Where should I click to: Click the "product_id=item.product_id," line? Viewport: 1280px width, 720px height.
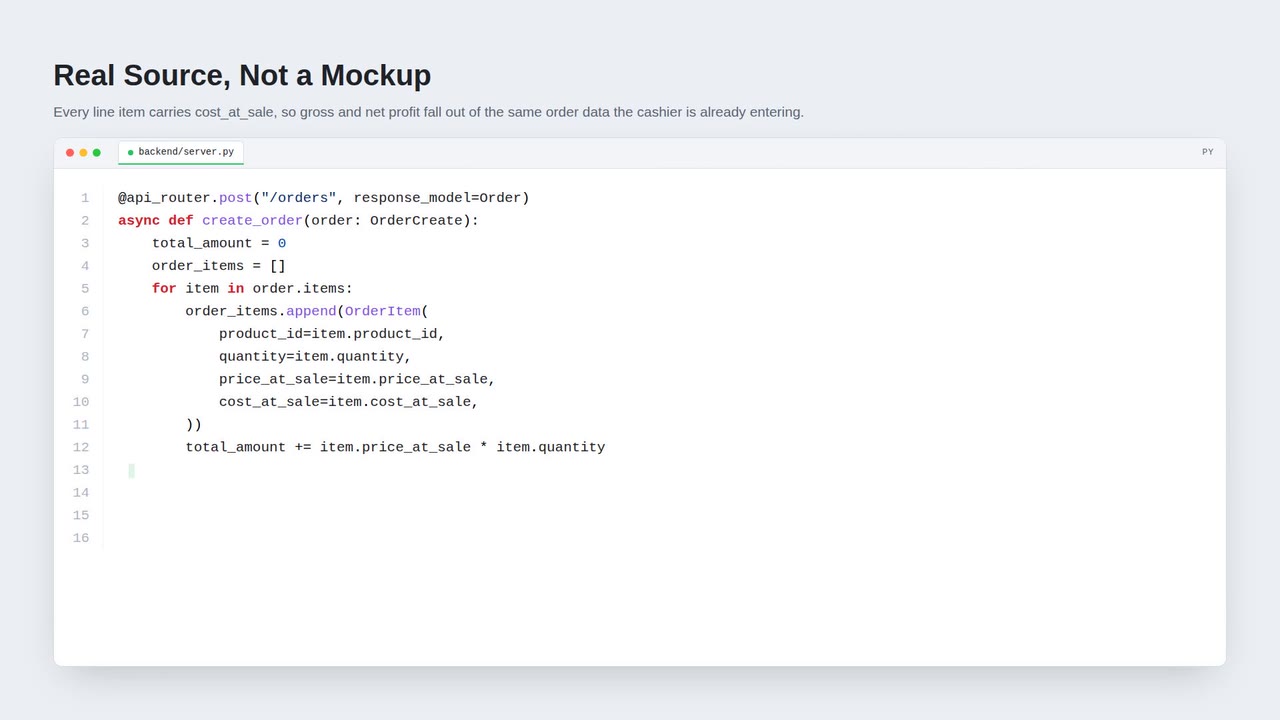332,334
